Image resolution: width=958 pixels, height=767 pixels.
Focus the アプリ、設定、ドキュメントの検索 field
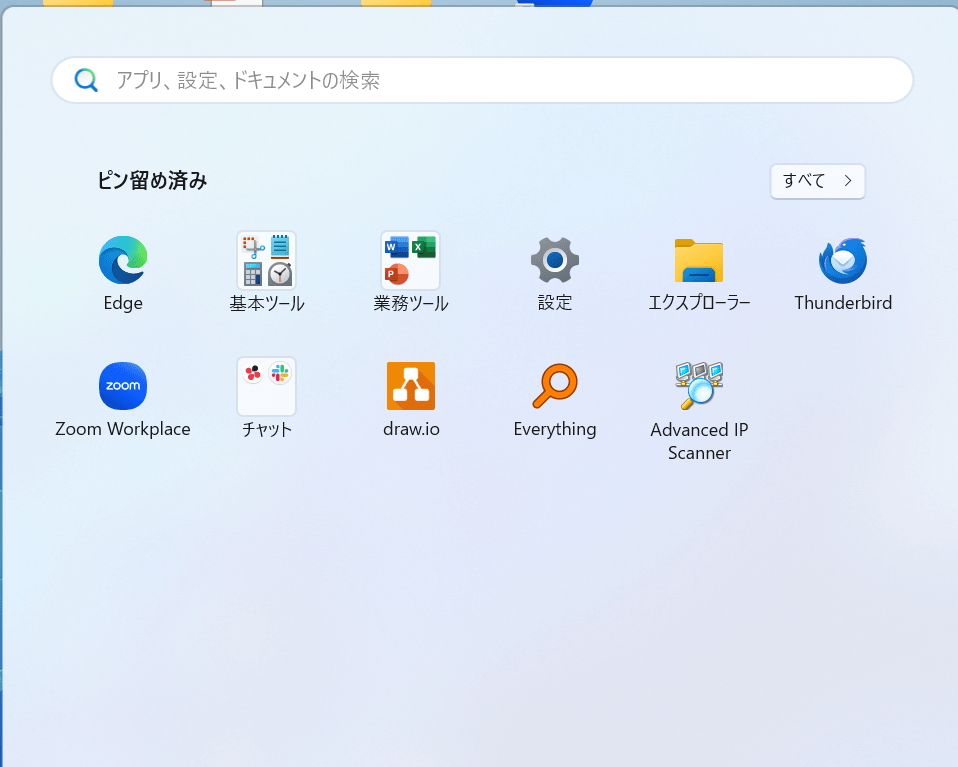point(482,80)
